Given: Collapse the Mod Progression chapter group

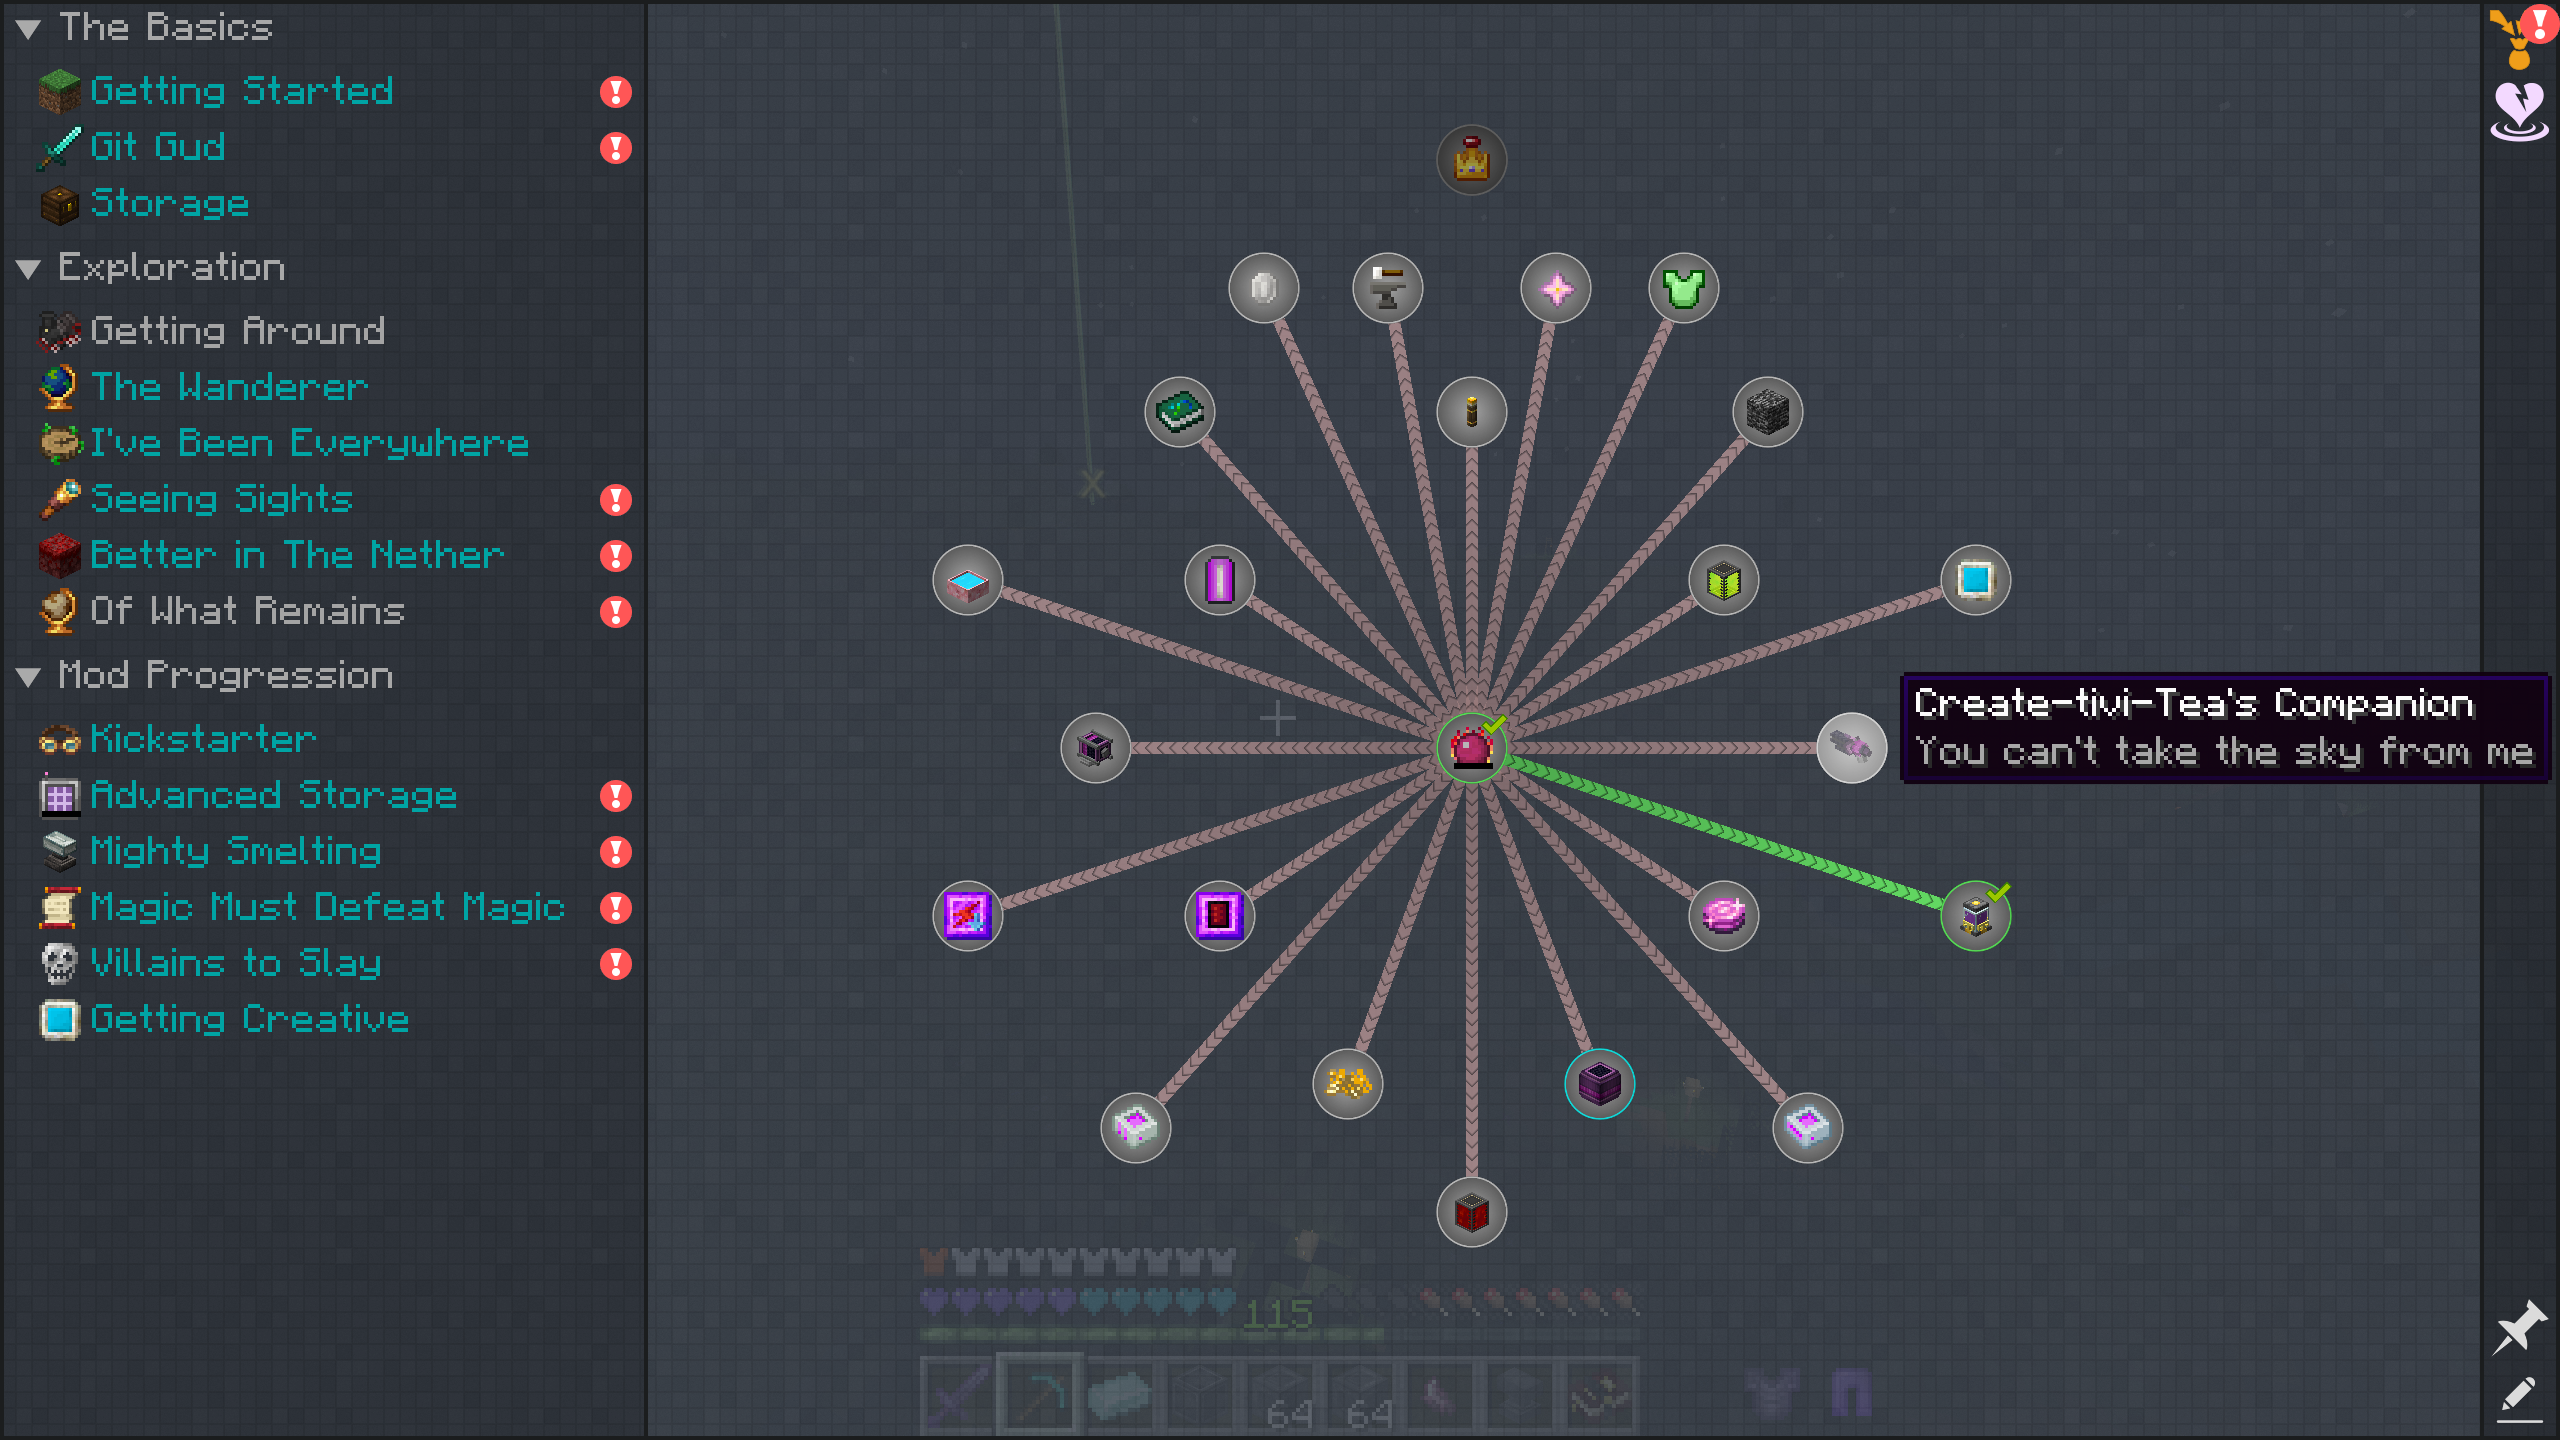Looking at the screenshot, I should [28, 676].
